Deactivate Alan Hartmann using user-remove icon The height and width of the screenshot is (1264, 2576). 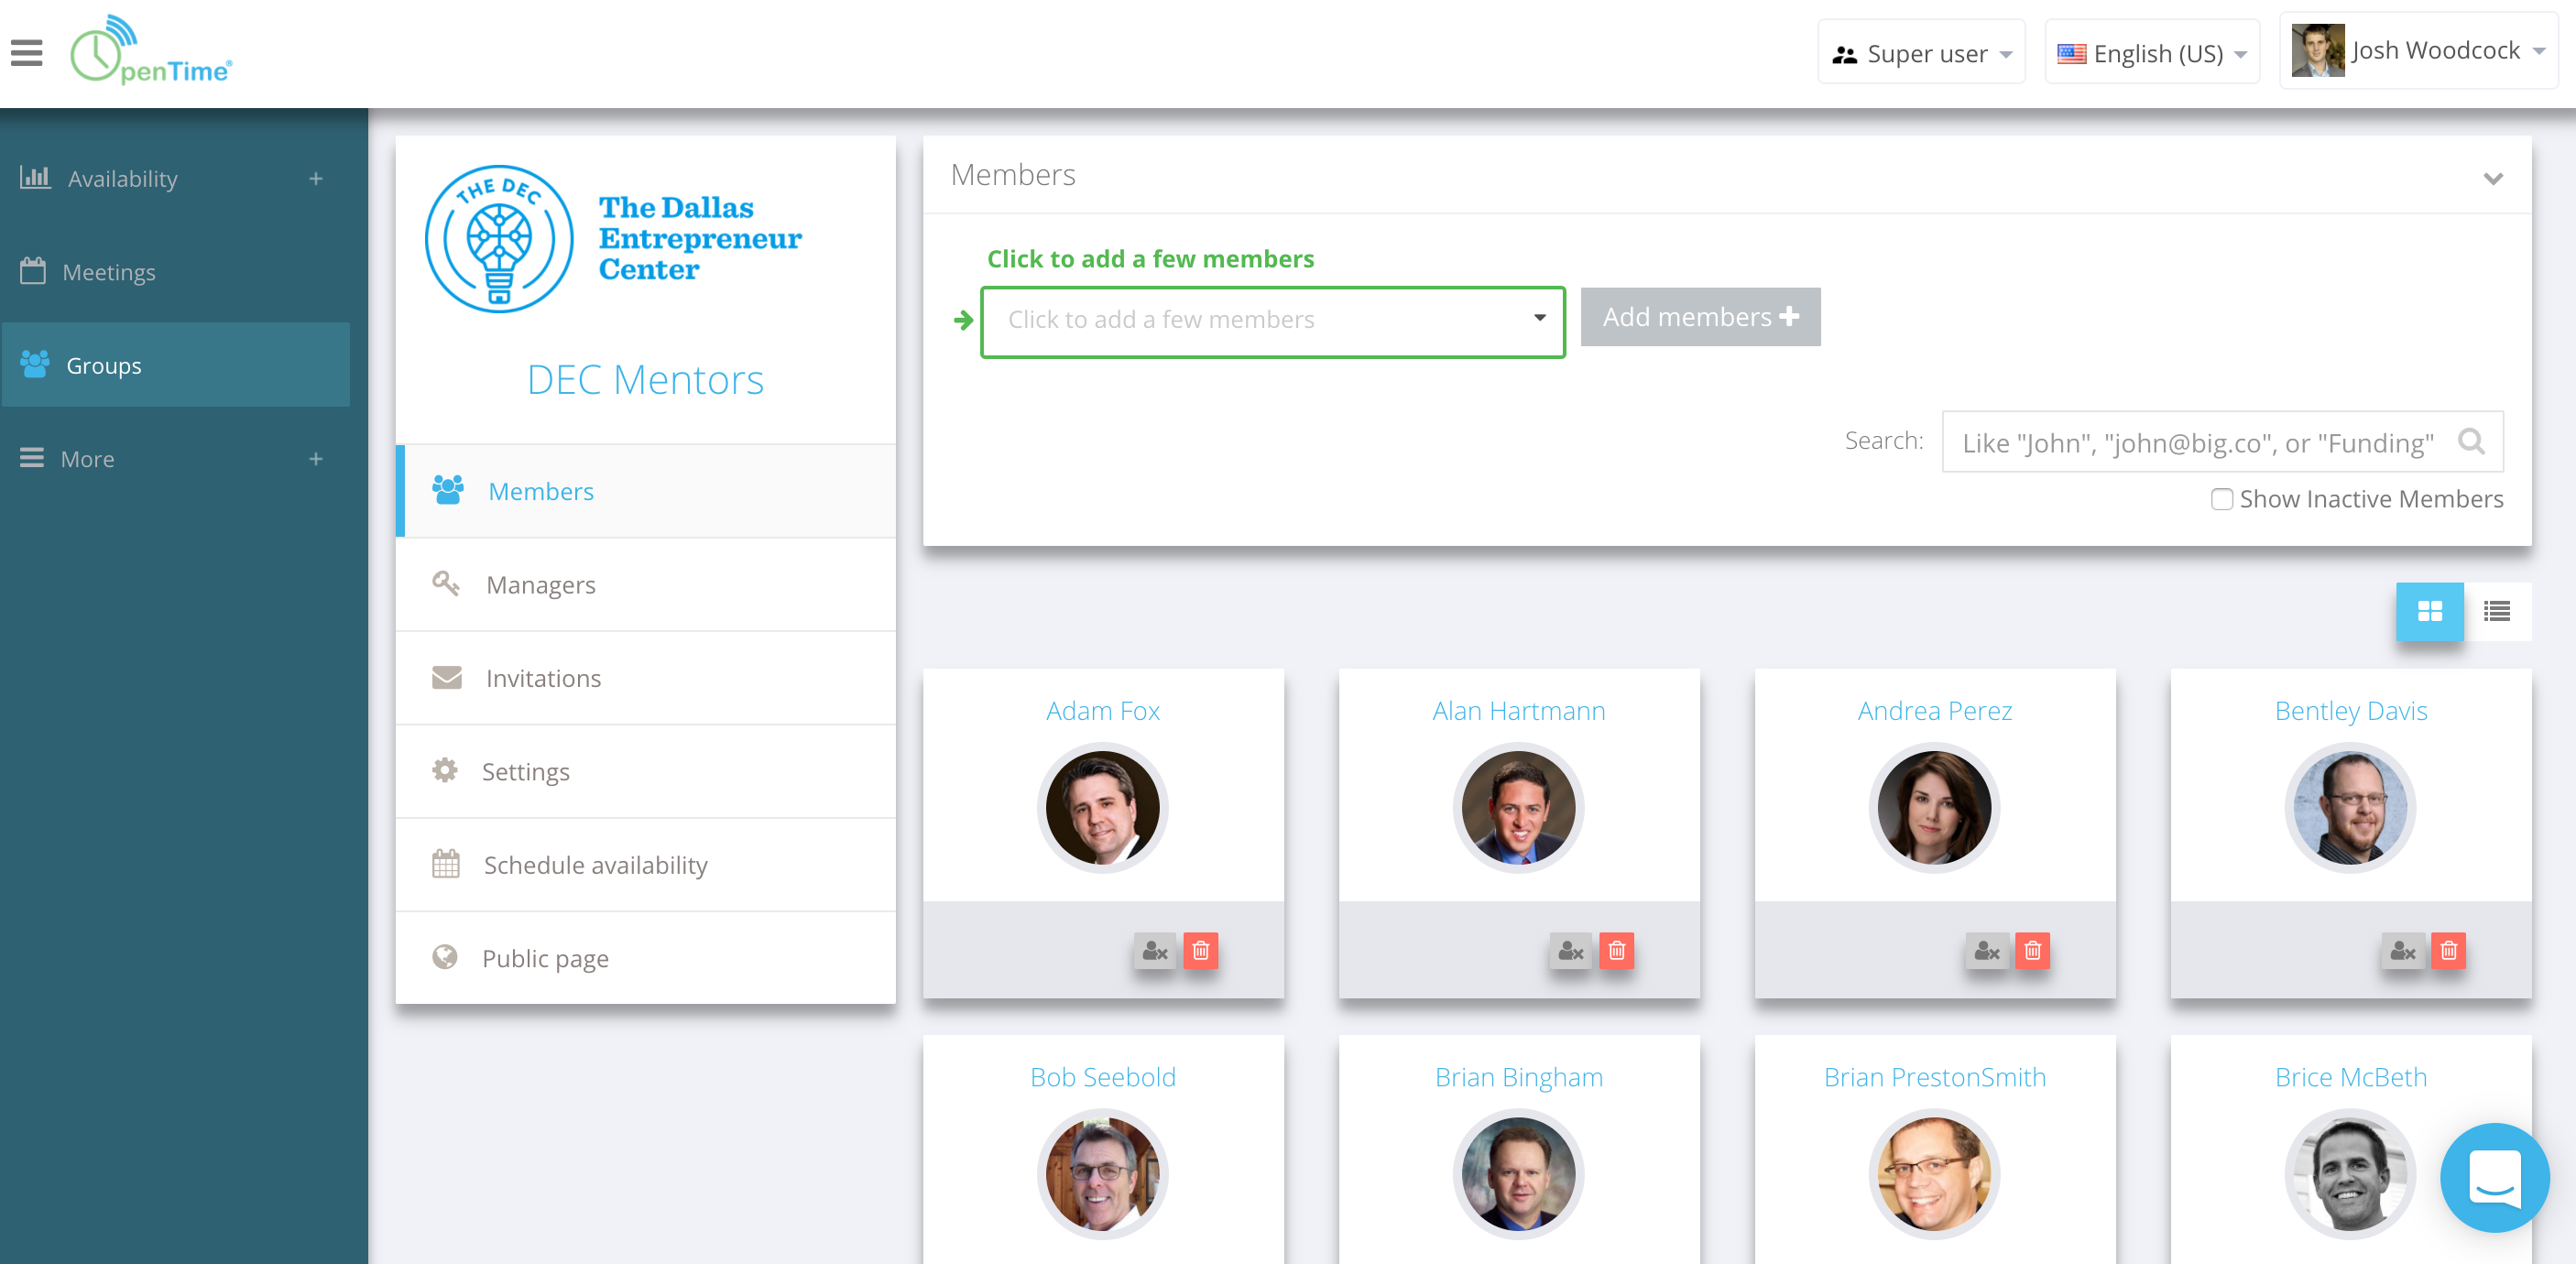click(x=1570, y=950)
